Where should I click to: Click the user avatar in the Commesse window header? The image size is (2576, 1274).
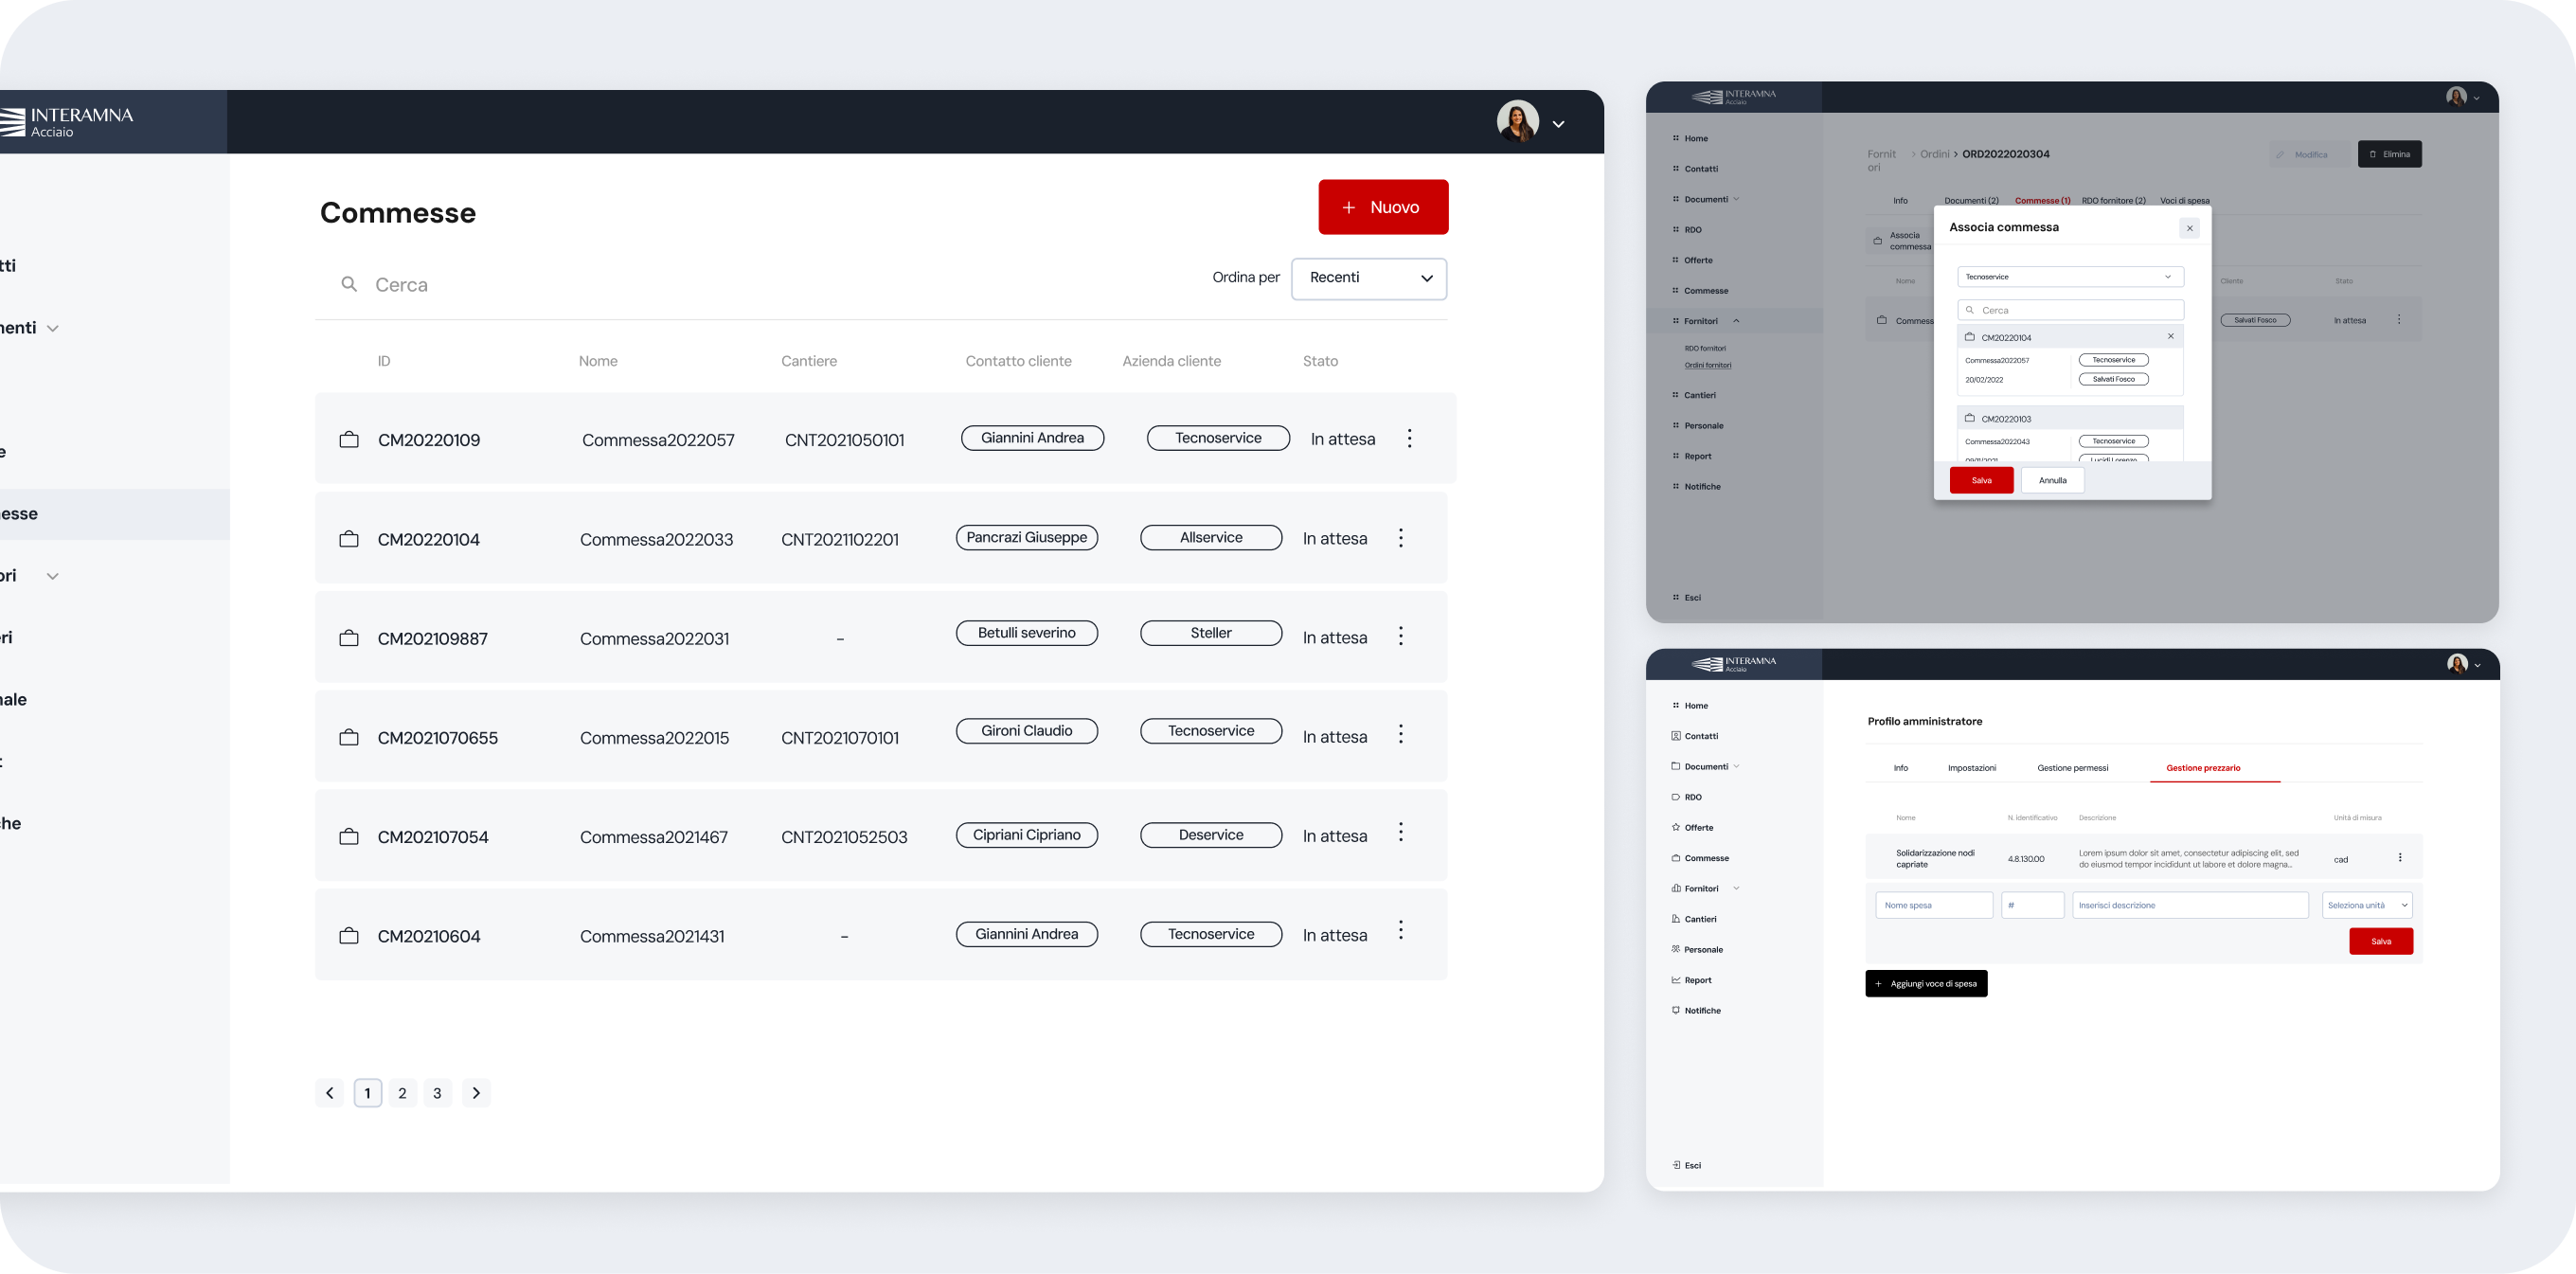tap(1517, 122)
